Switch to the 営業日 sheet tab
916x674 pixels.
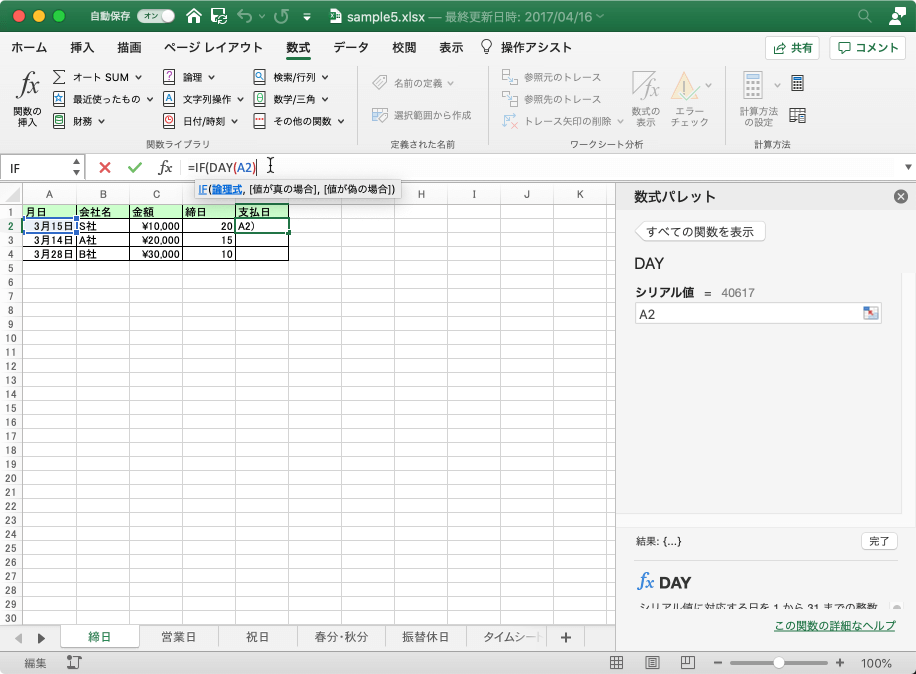tap(178, 637)
